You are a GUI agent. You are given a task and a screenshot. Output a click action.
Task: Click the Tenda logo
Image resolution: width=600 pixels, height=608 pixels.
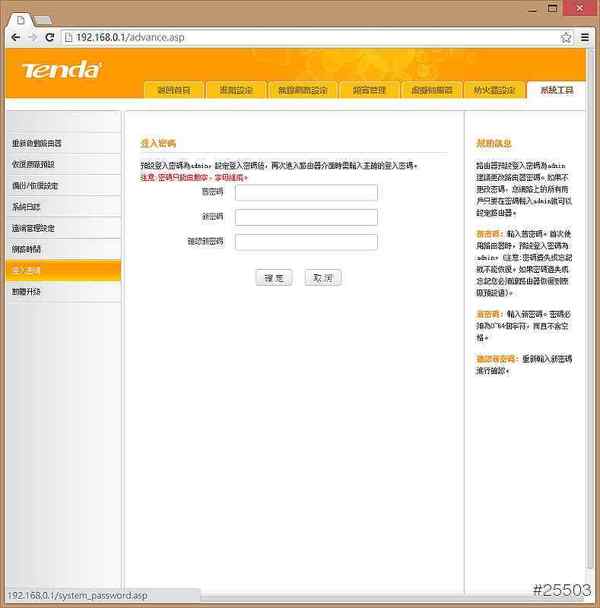[61, 71]
